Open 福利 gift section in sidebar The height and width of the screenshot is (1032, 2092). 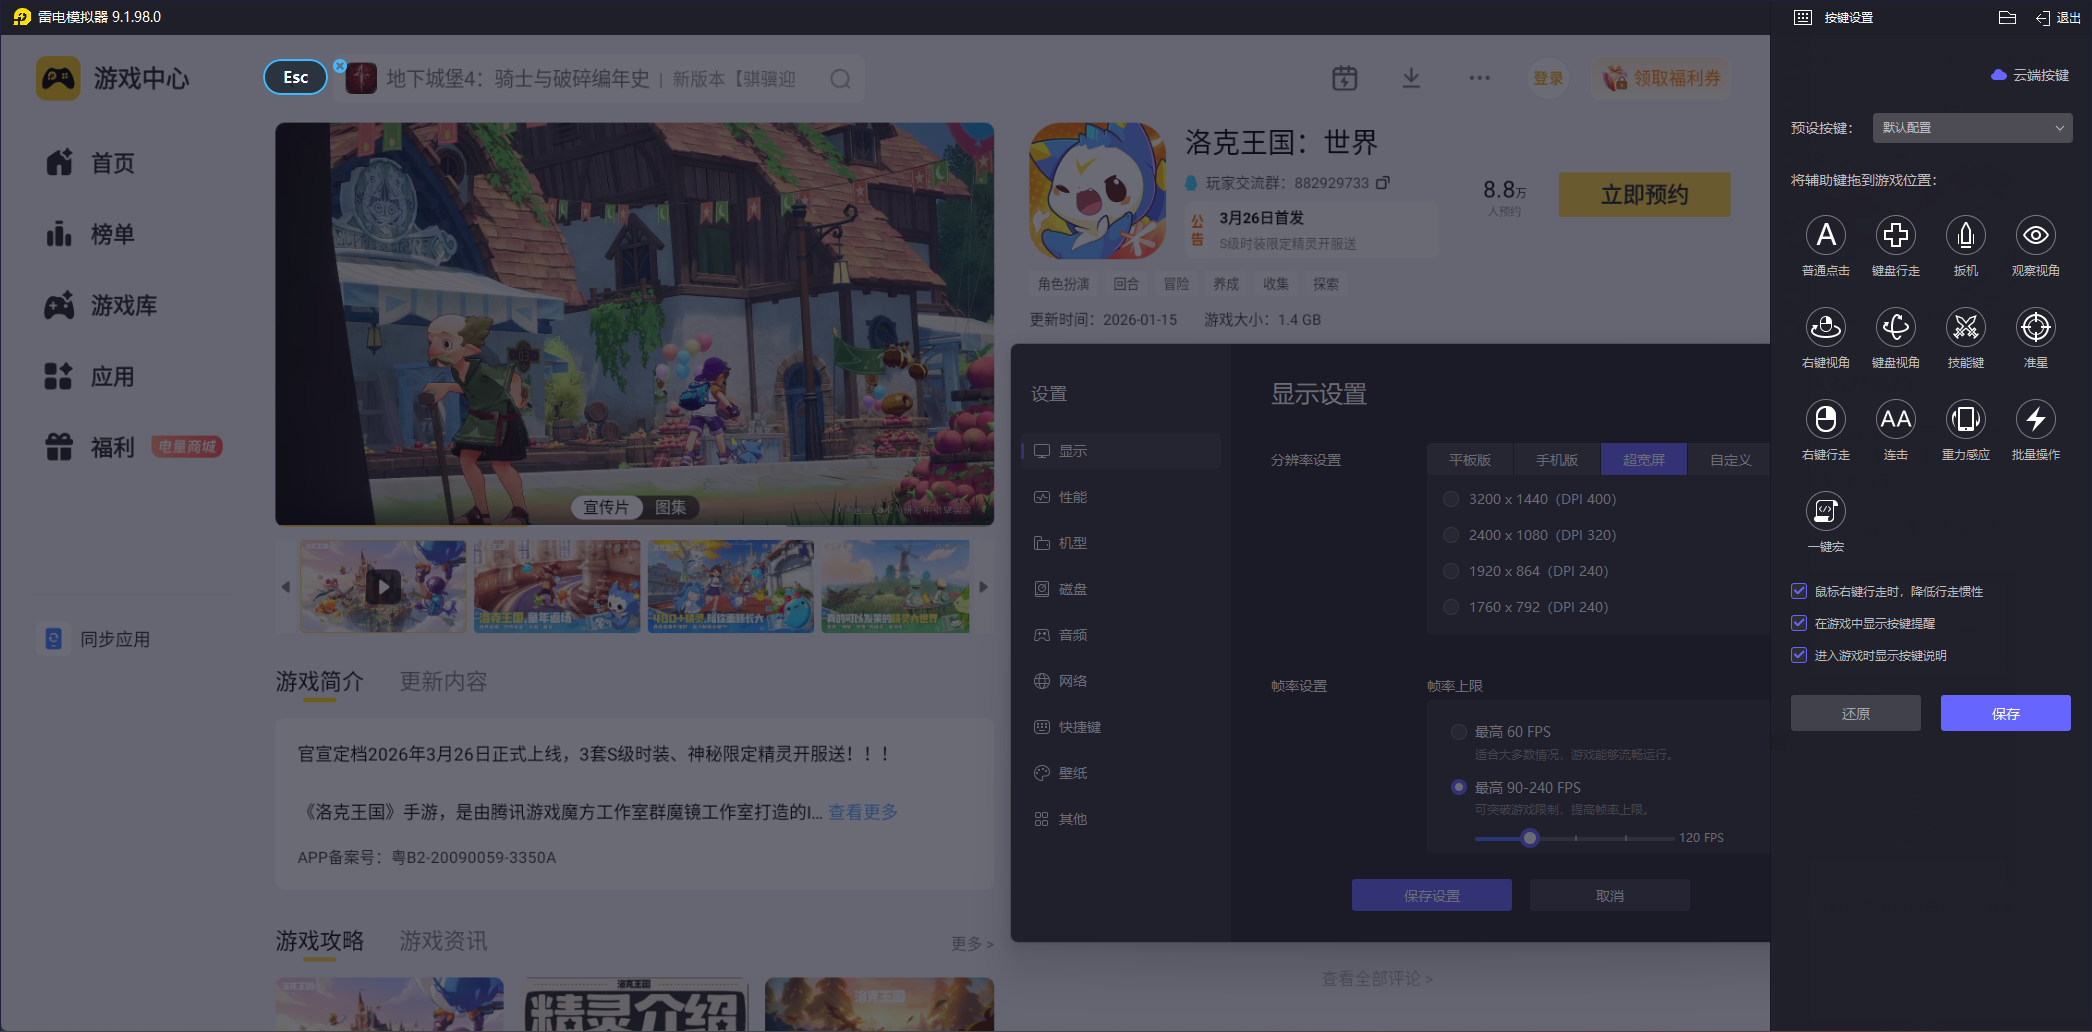pos(90,447)
